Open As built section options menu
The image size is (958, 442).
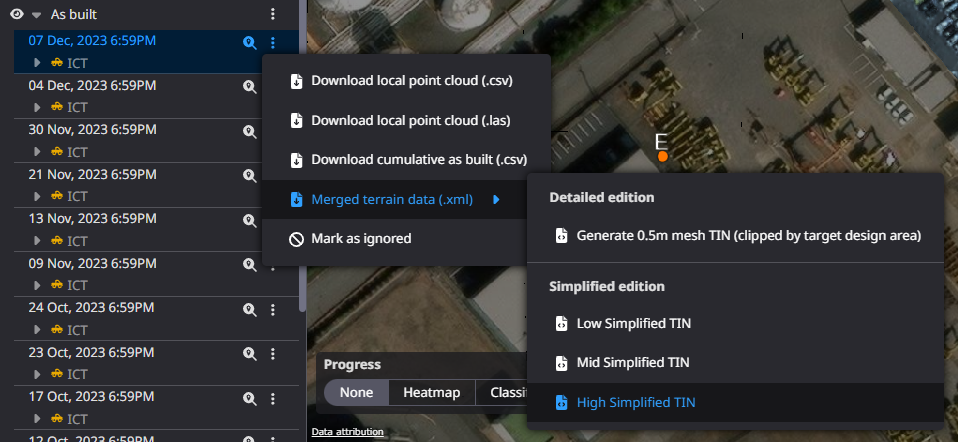(x=273, y=14)
